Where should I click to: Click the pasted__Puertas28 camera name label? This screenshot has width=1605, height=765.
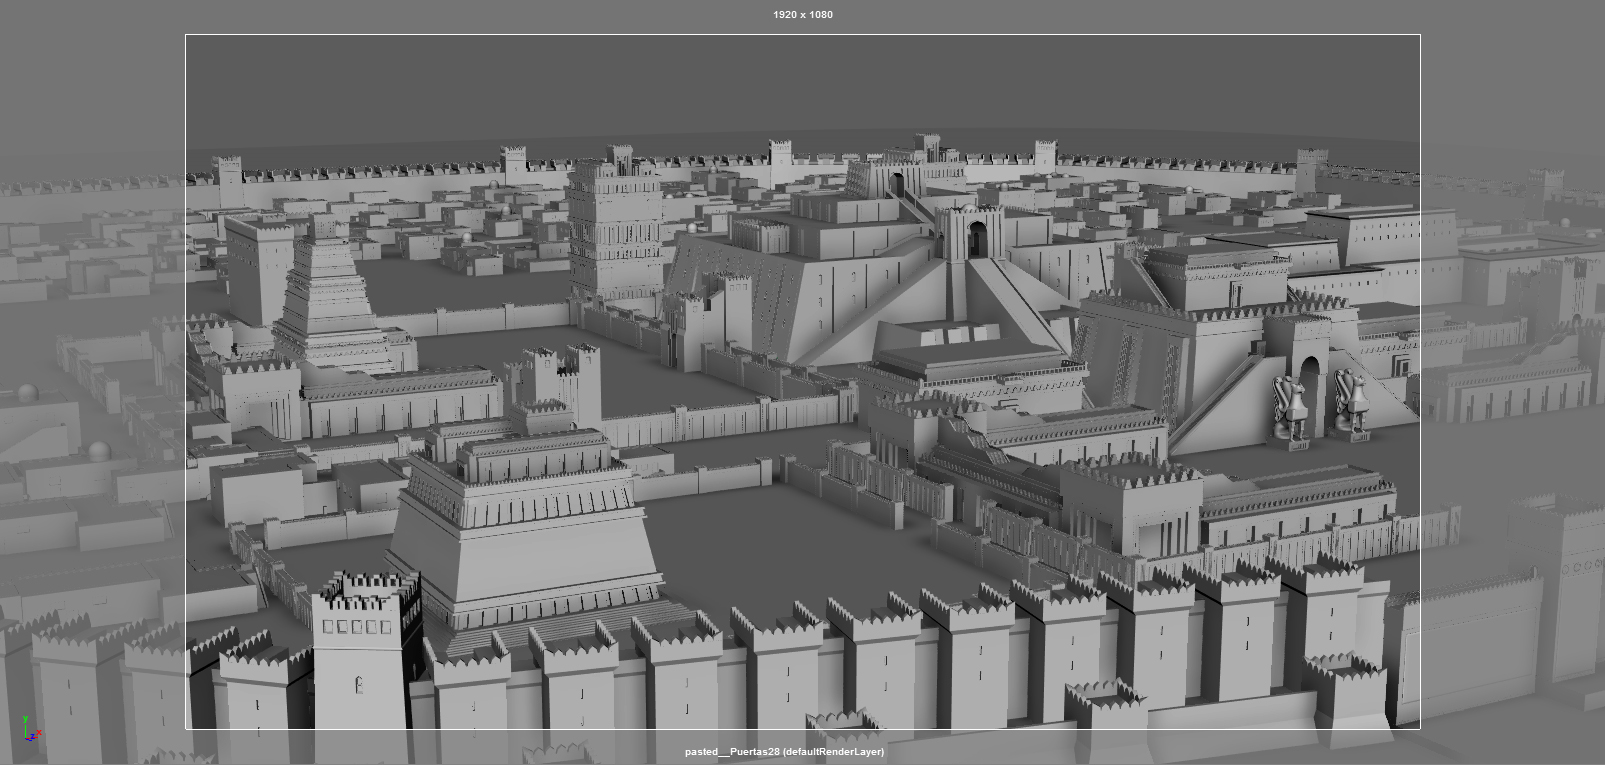click(784, 751)
